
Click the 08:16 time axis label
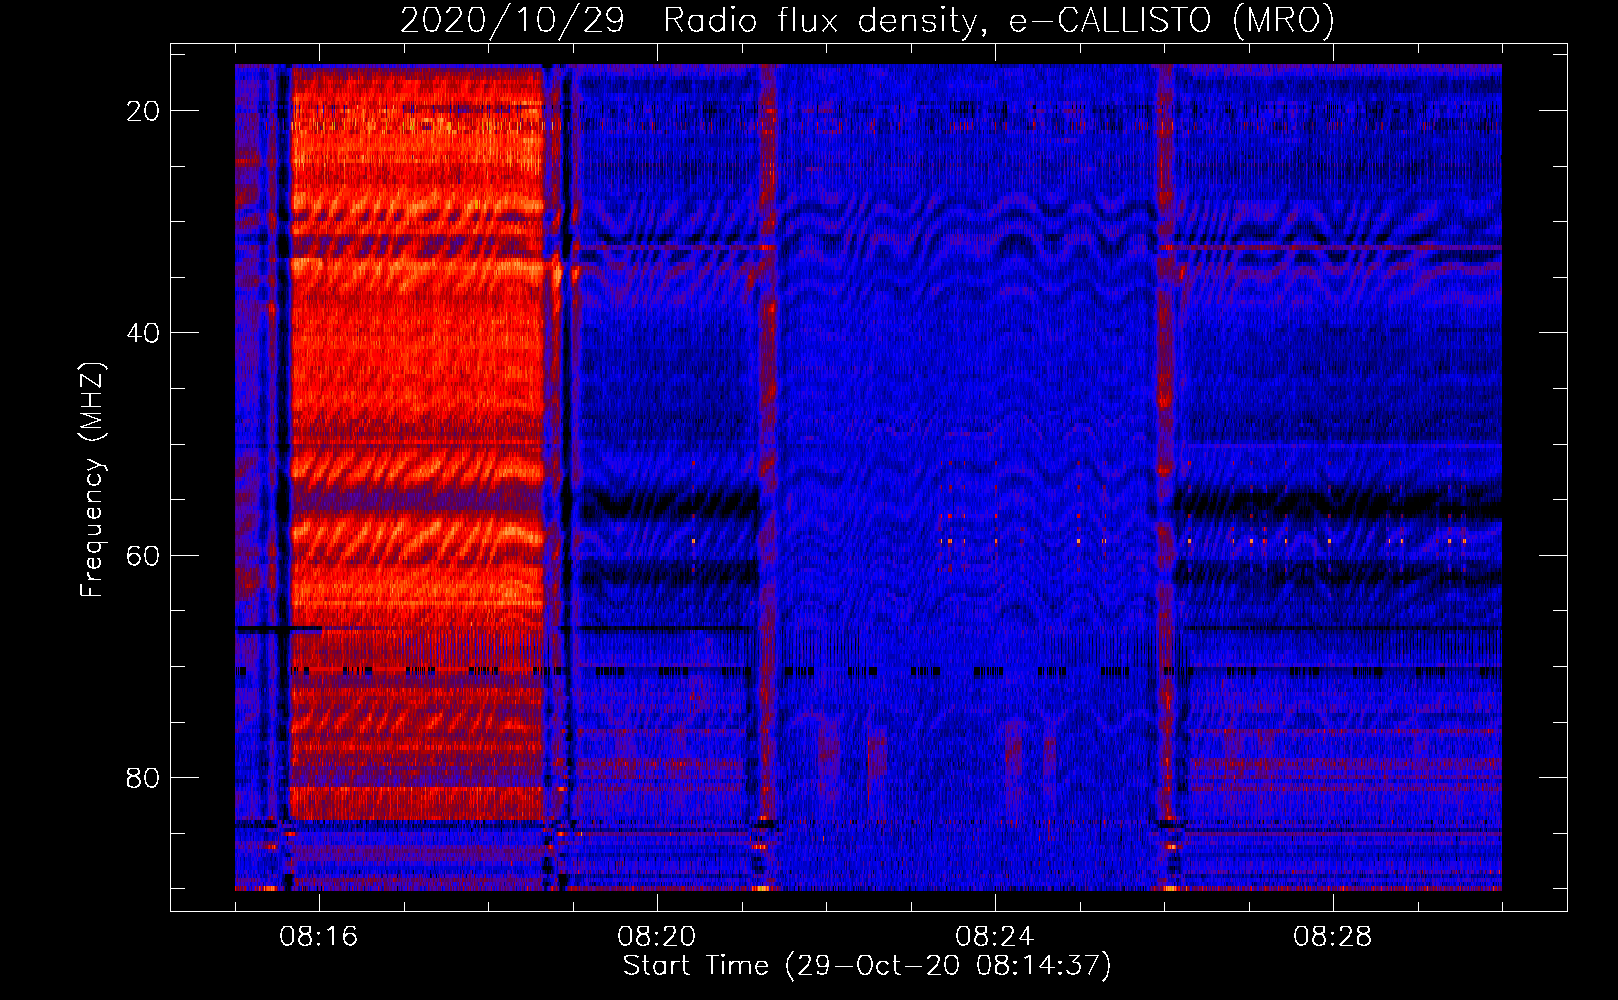pyautogui.click(x=319, y=937)
